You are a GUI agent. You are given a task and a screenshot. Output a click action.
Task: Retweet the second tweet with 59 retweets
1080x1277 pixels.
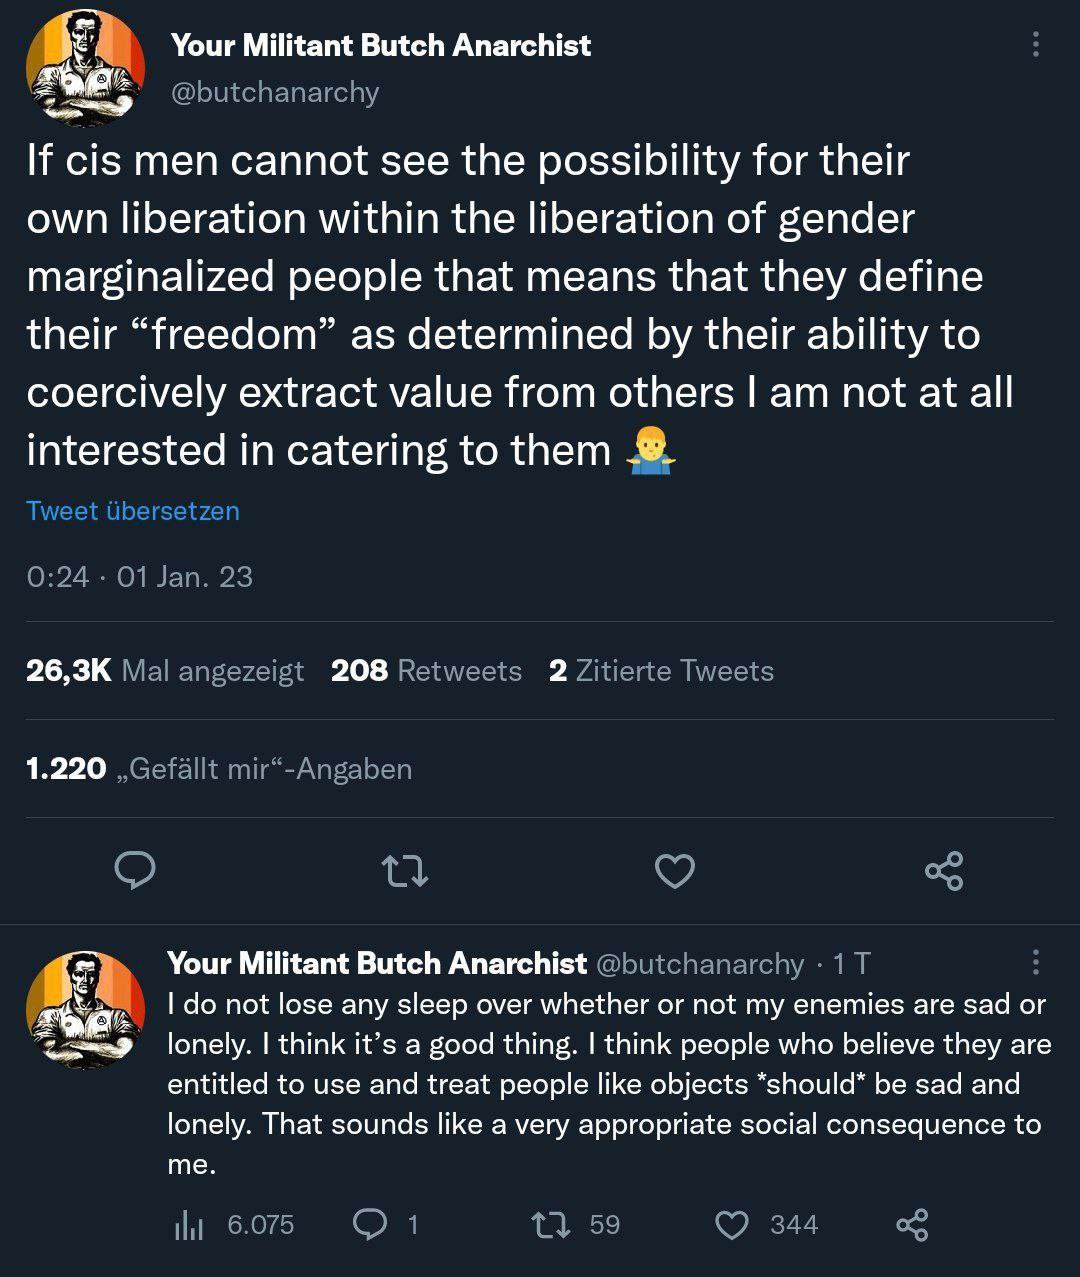click(x=546, y=1224)
